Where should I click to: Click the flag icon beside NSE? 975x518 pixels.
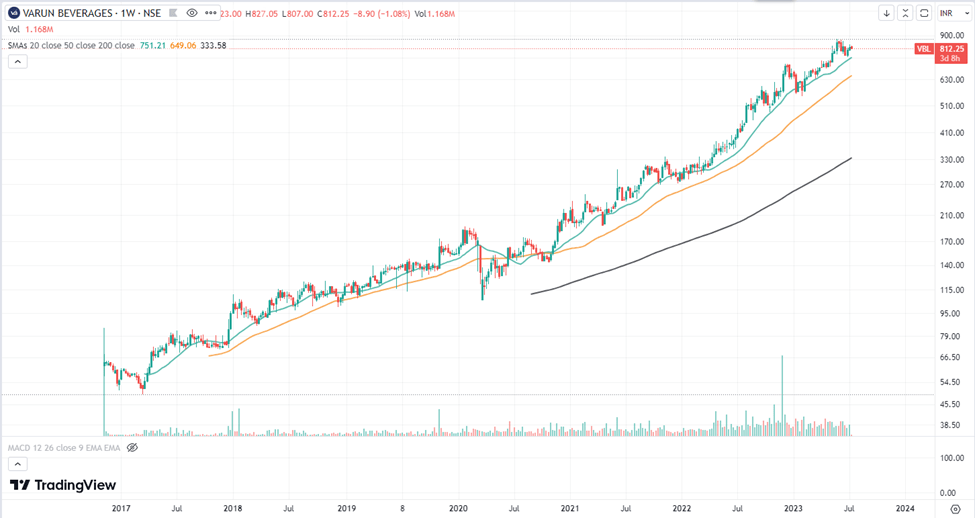click(x=173, y=13)
